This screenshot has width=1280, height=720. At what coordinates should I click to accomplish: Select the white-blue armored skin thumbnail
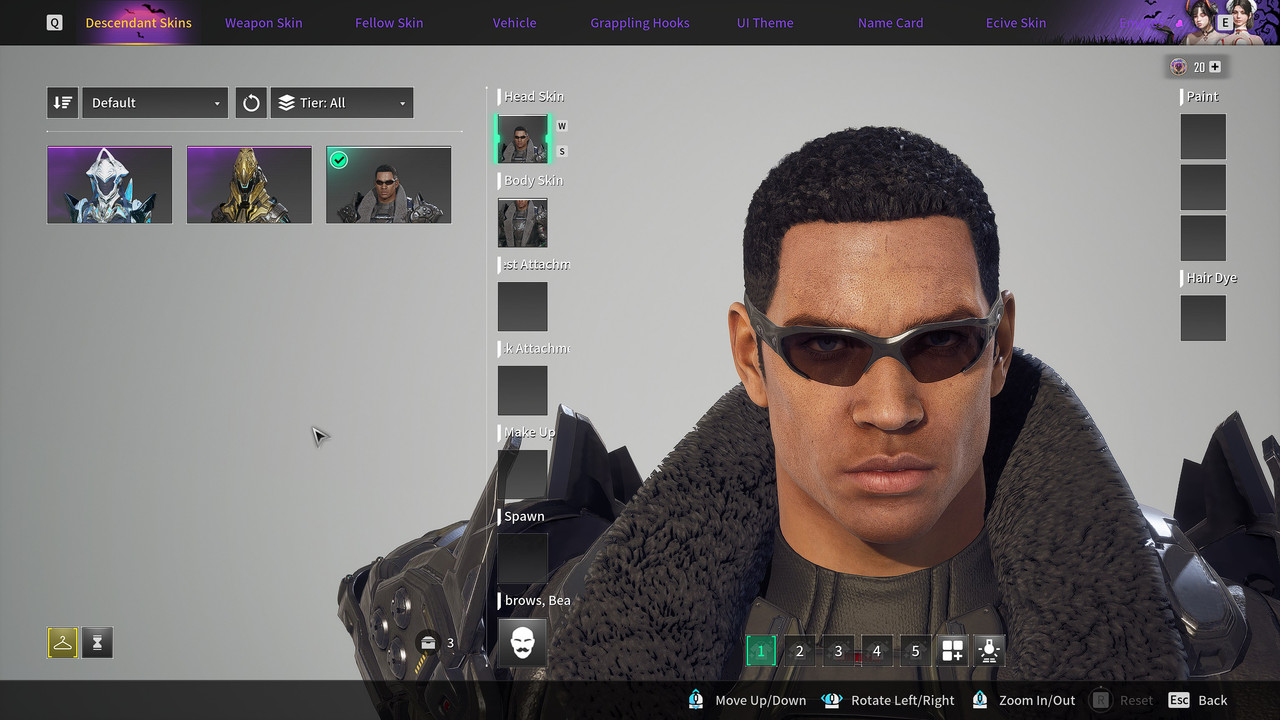pyautogui.click(x=109, y=185)
